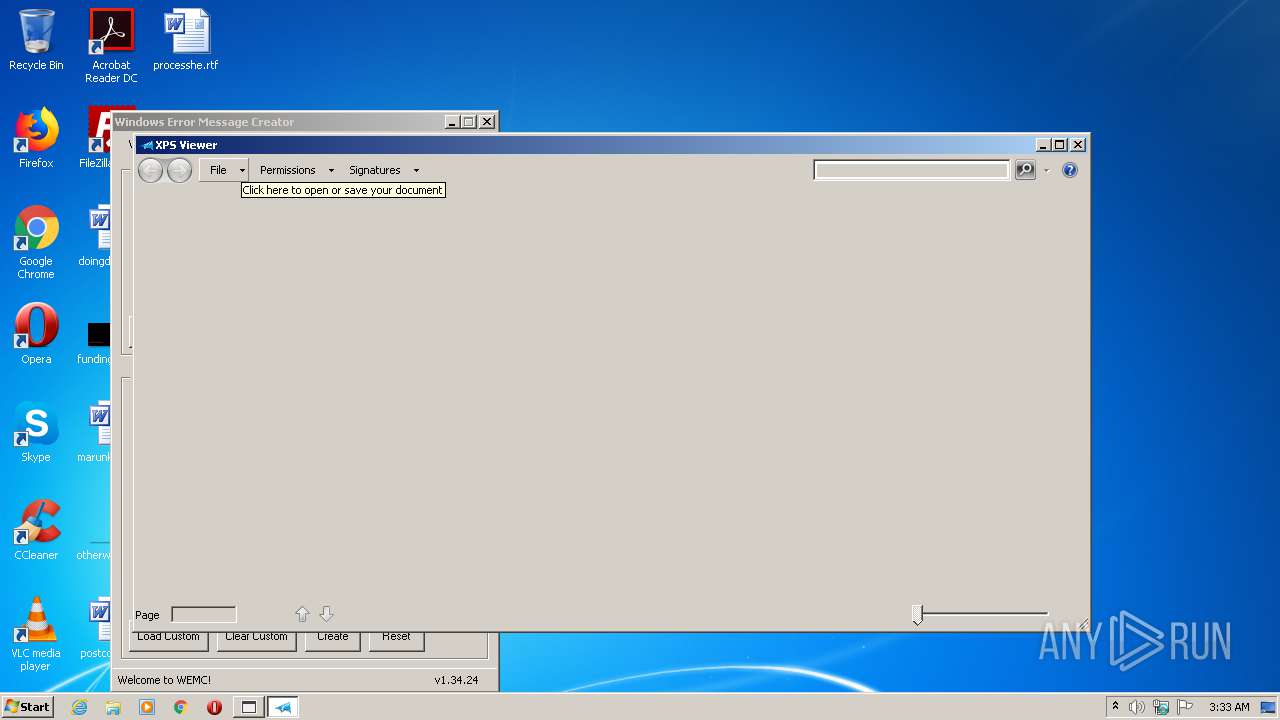Open Windows Explorer folder in taskbar

click(113, 707)
